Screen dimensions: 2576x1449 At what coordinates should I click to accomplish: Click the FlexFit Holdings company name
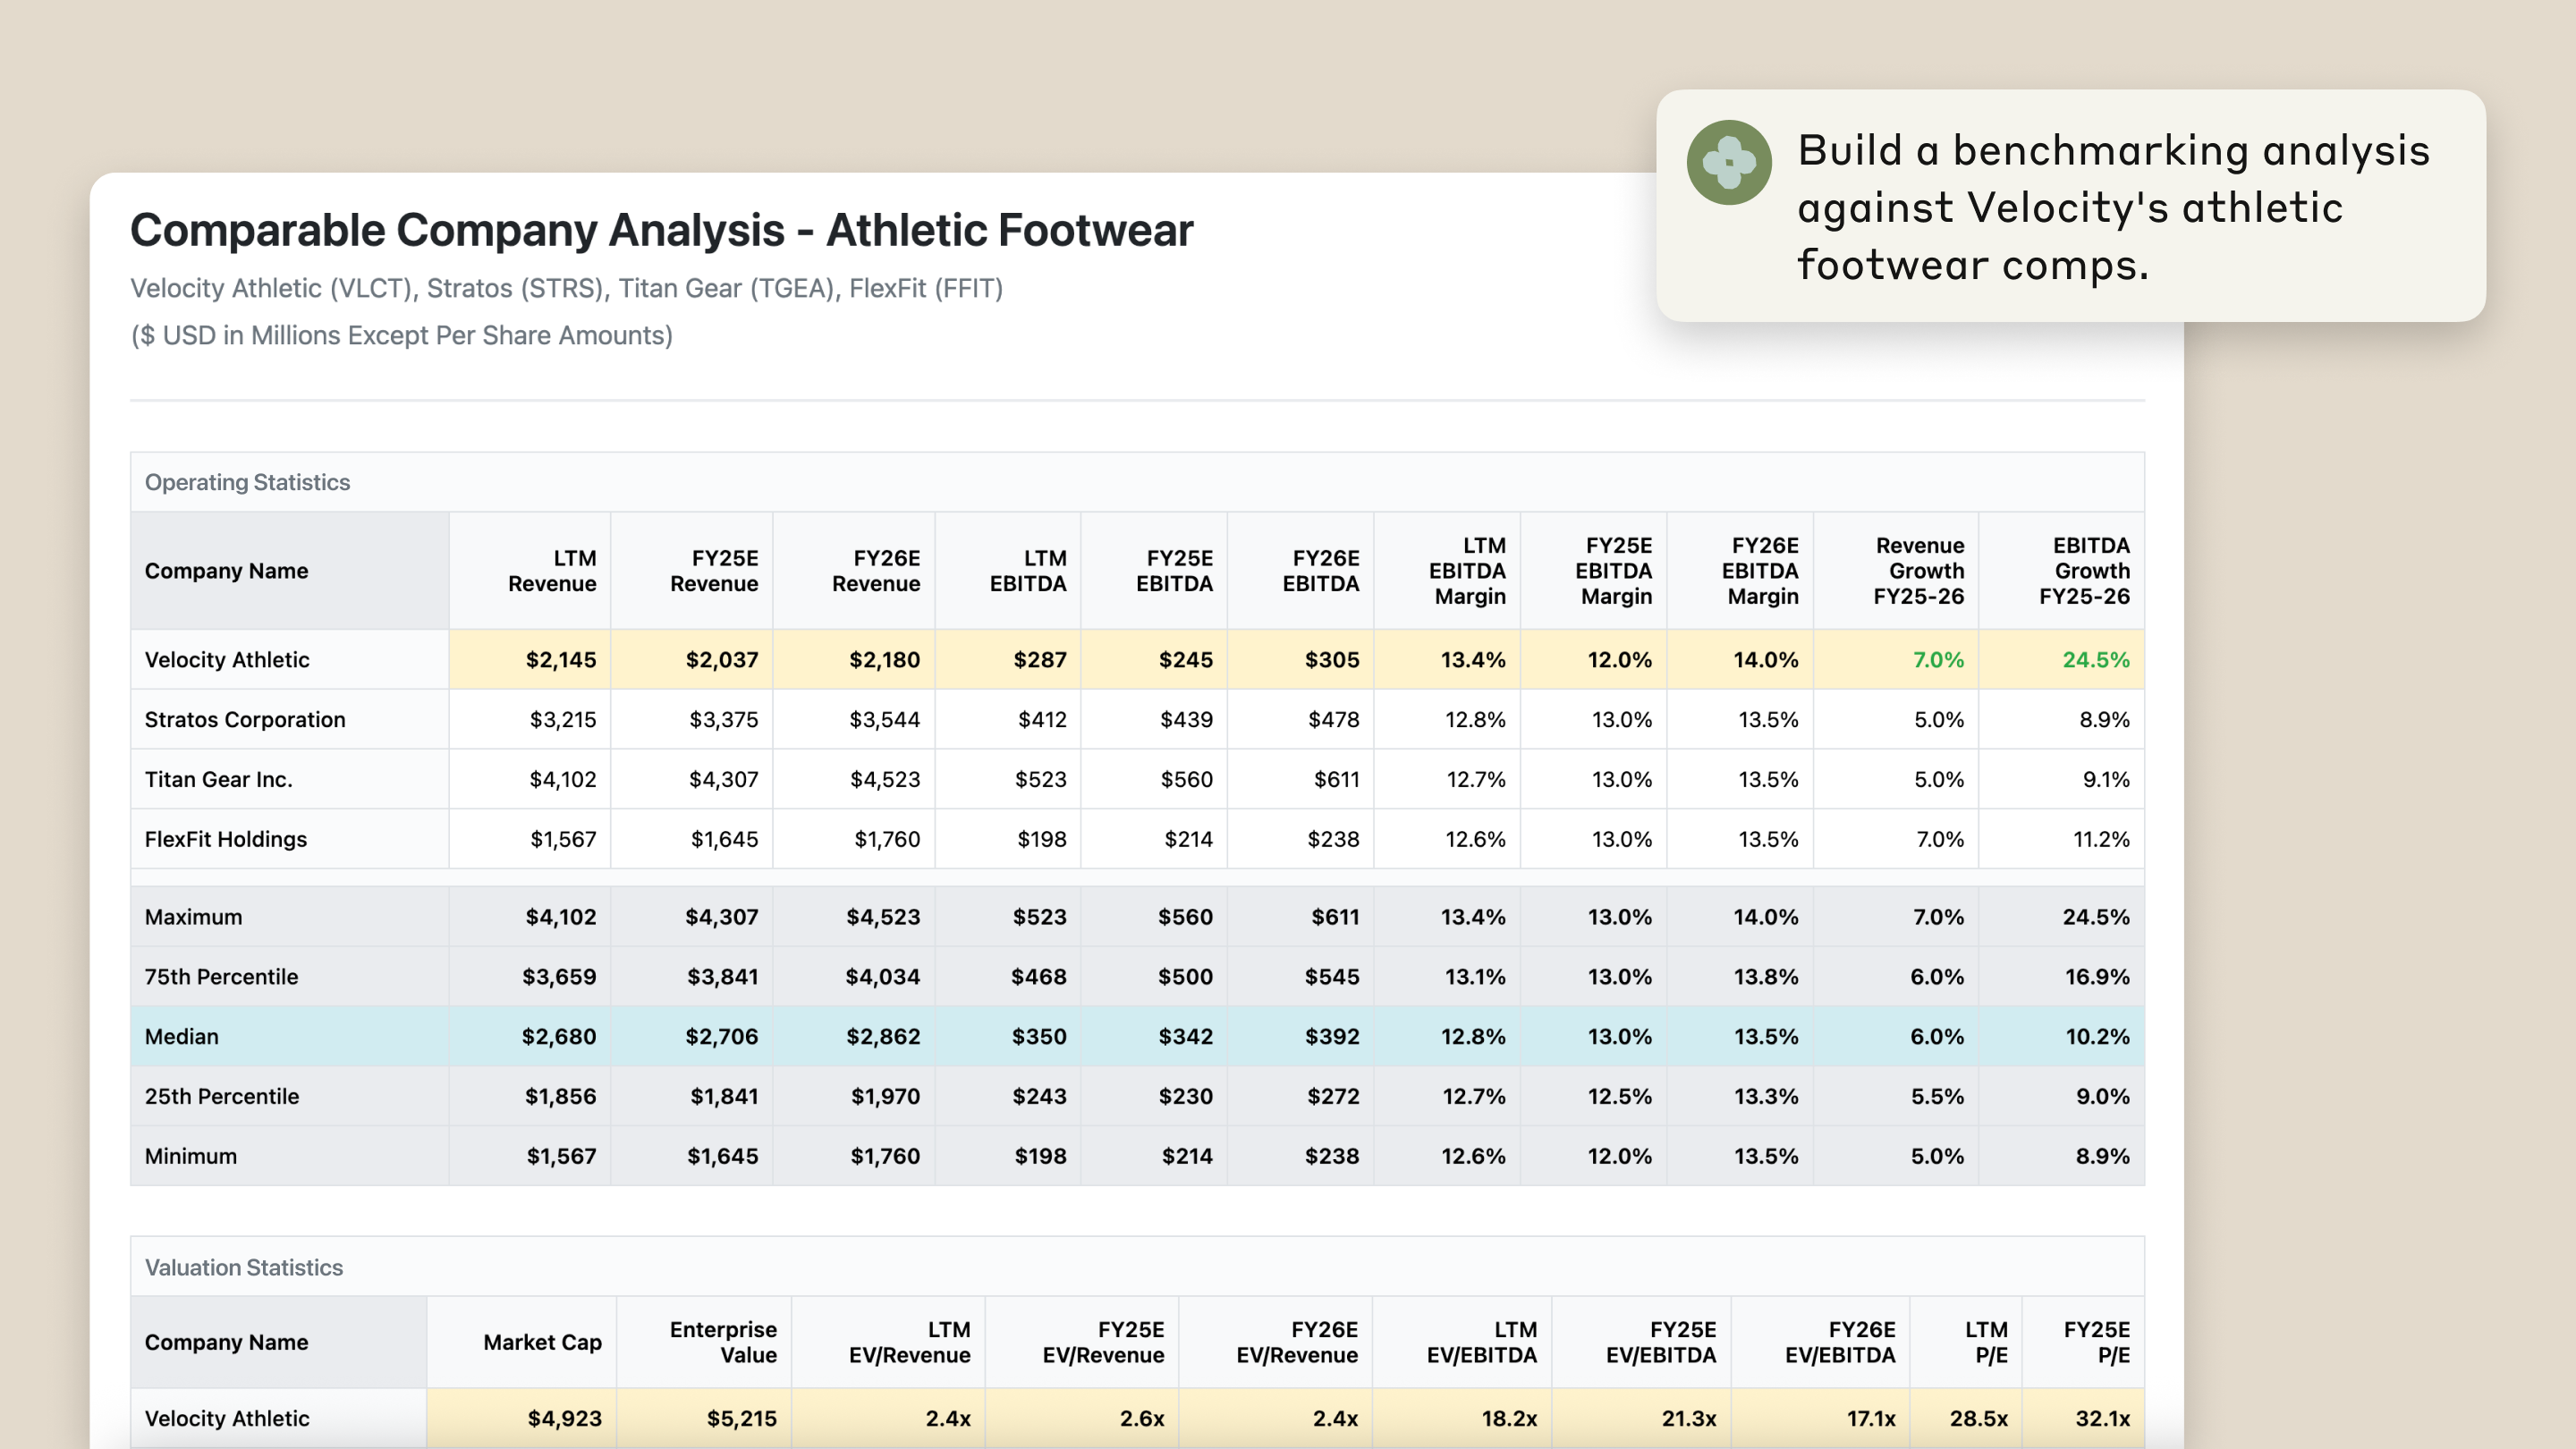(226, 839)
